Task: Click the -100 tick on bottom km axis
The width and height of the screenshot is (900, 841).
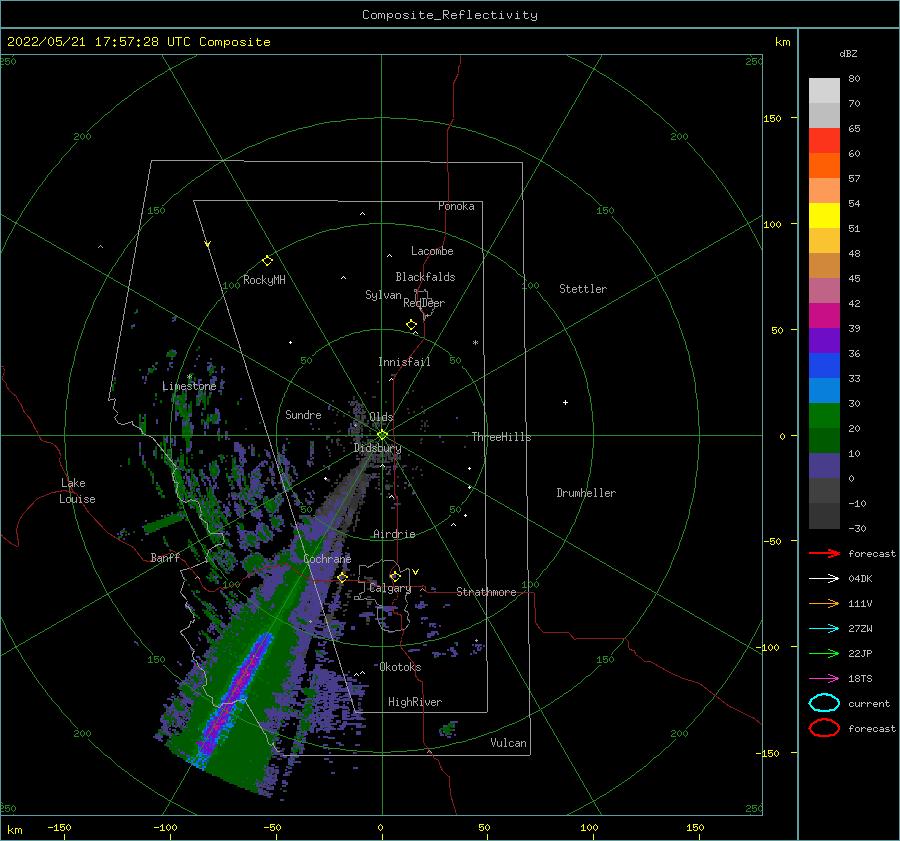Action: tap(165, 827)
